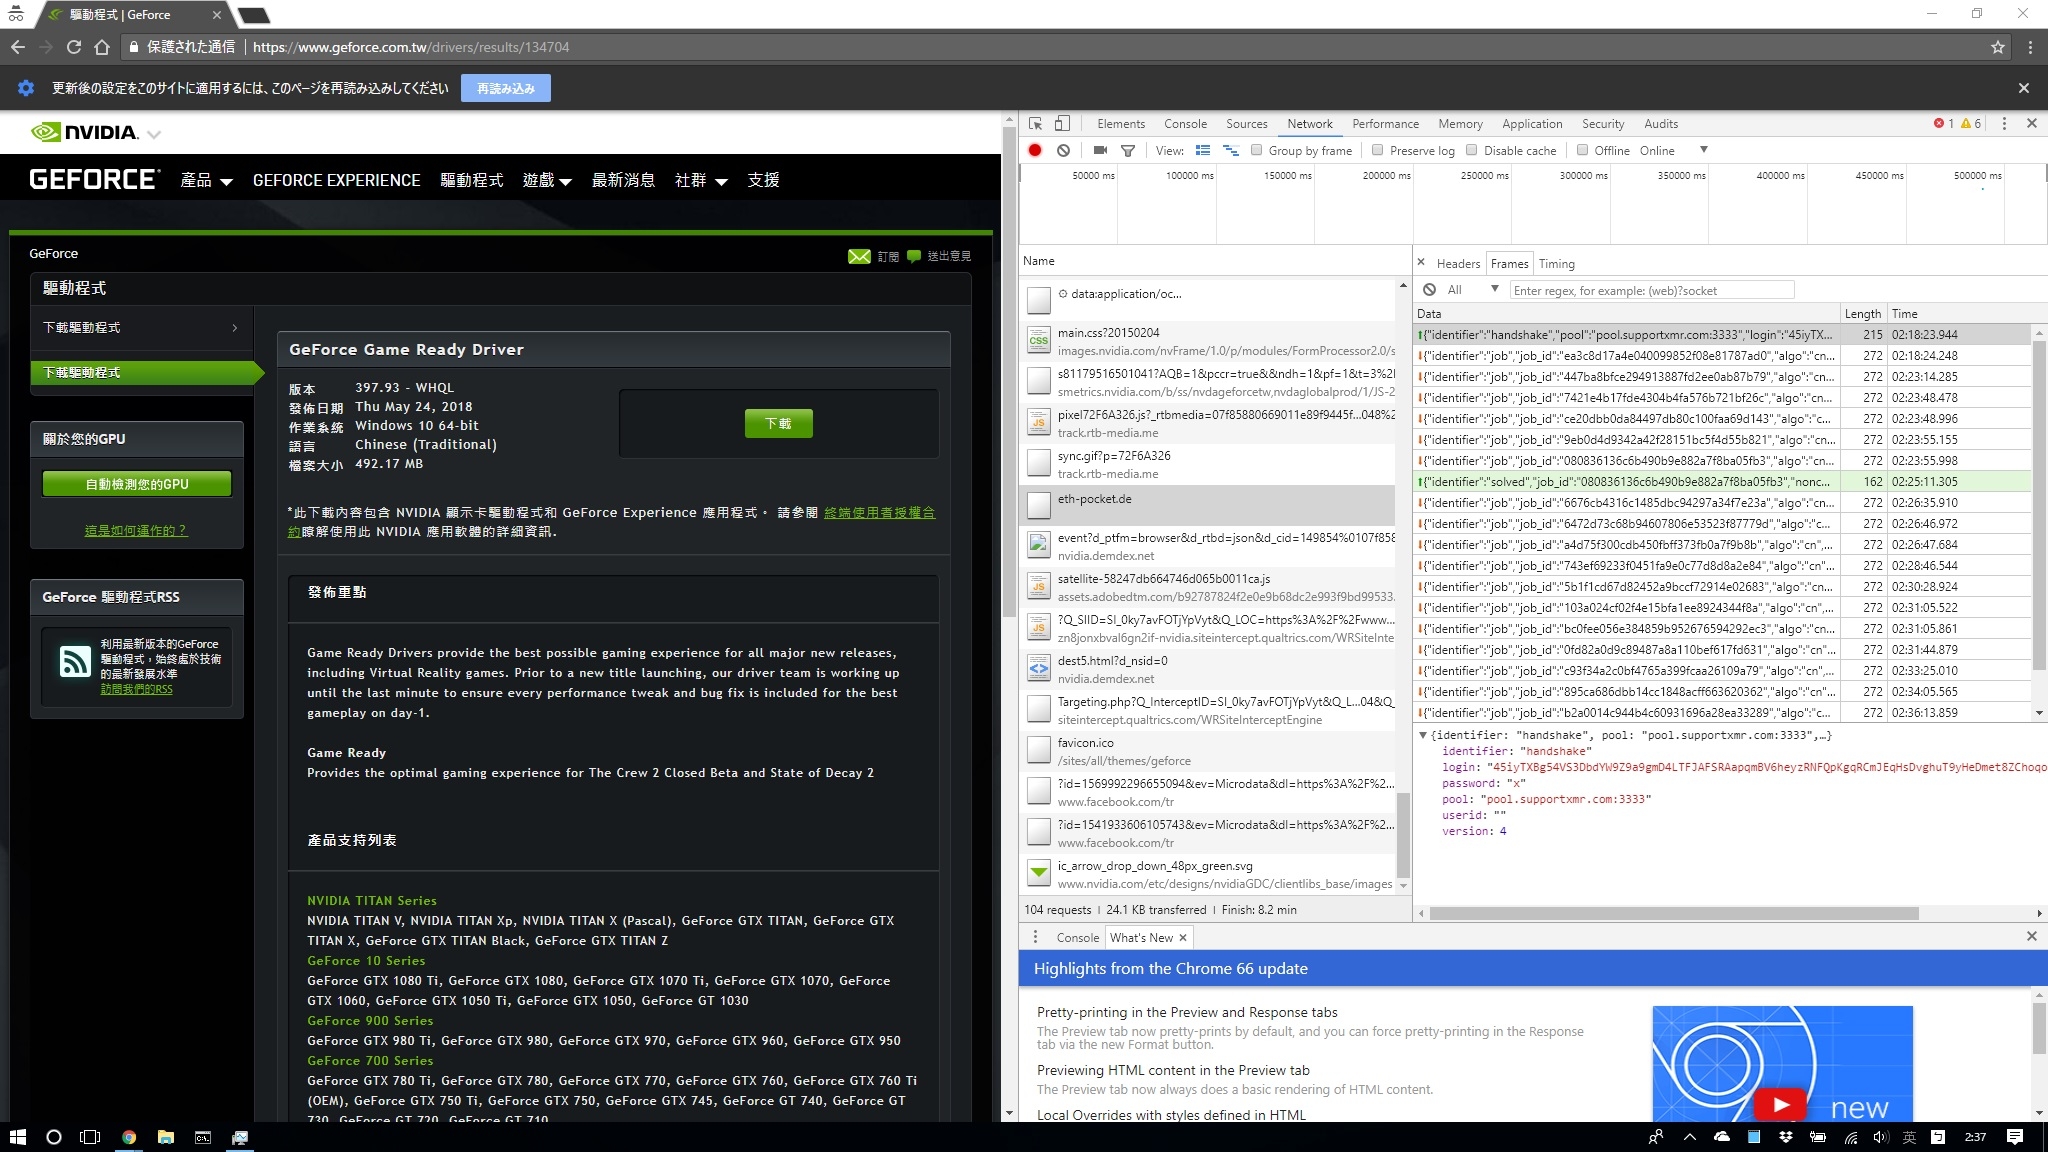This screenshot has width=2048, height=1152.
Task: Open the volume control in system tray
Action: click(1880, 1137)
